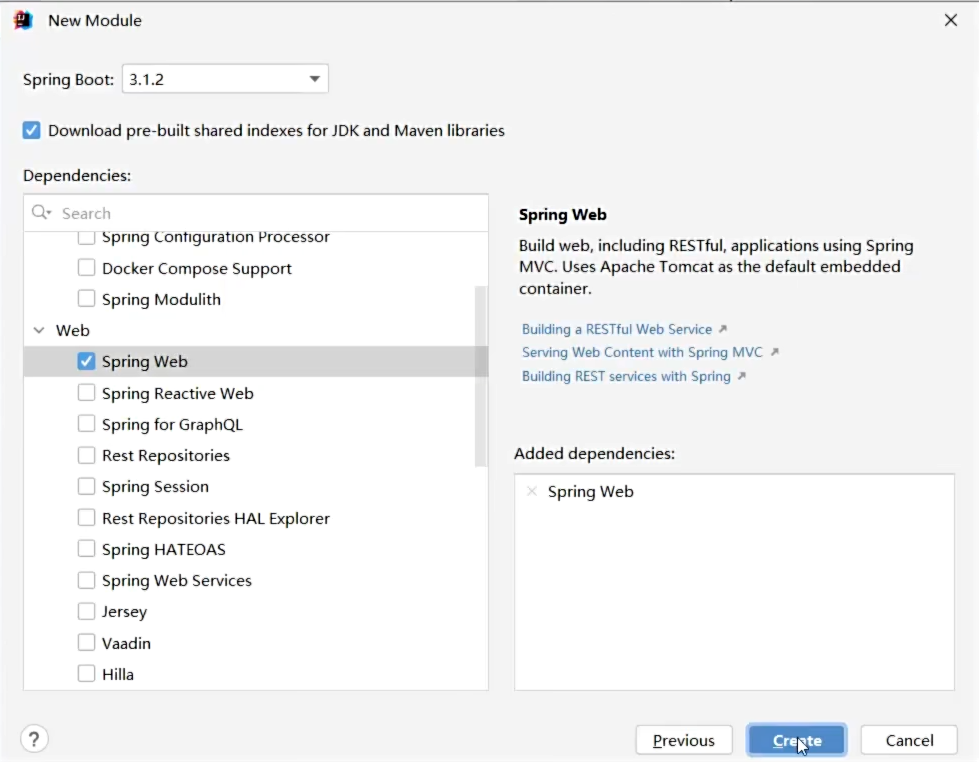Toggle download pre-built shared indexes checkbox

pyautogui.click(x=32, y=130)
